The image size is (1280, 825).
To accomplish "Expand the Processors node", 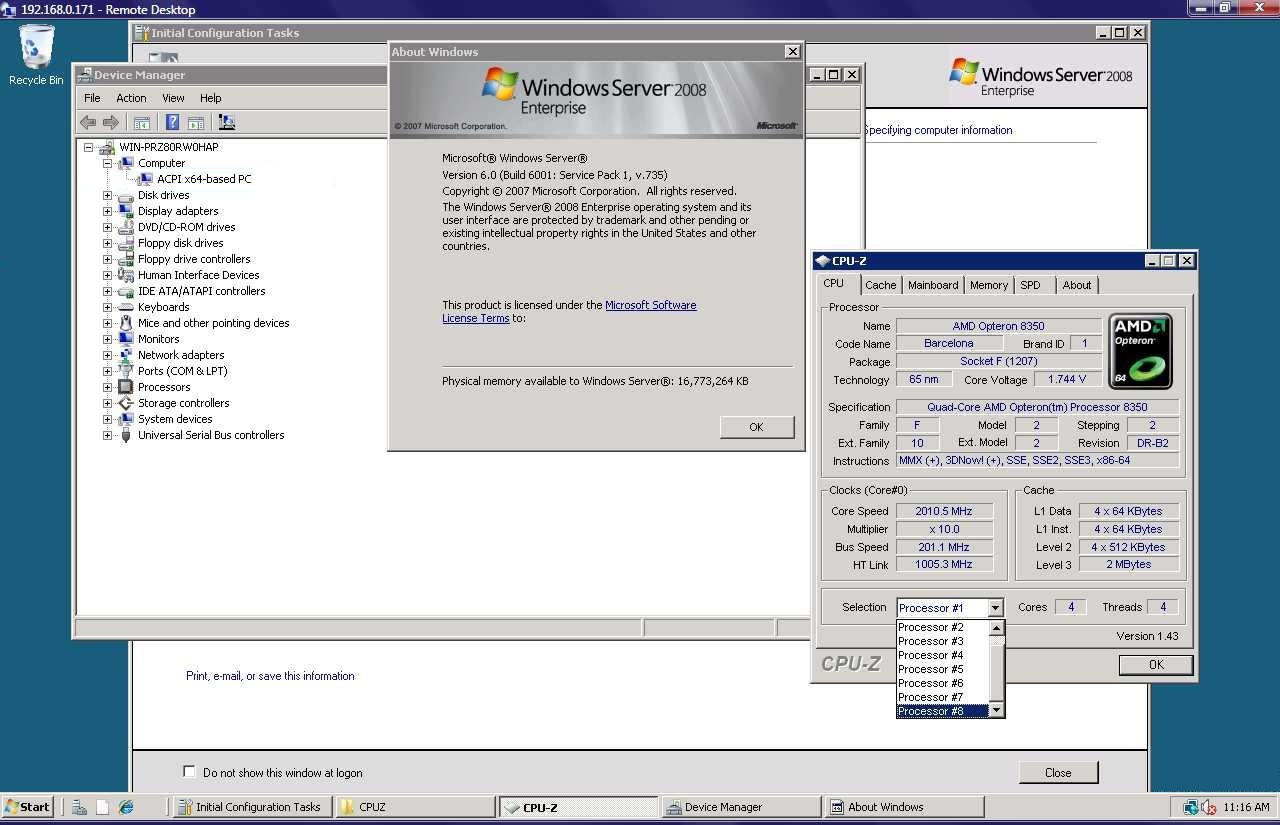I will tap(107, 387).
